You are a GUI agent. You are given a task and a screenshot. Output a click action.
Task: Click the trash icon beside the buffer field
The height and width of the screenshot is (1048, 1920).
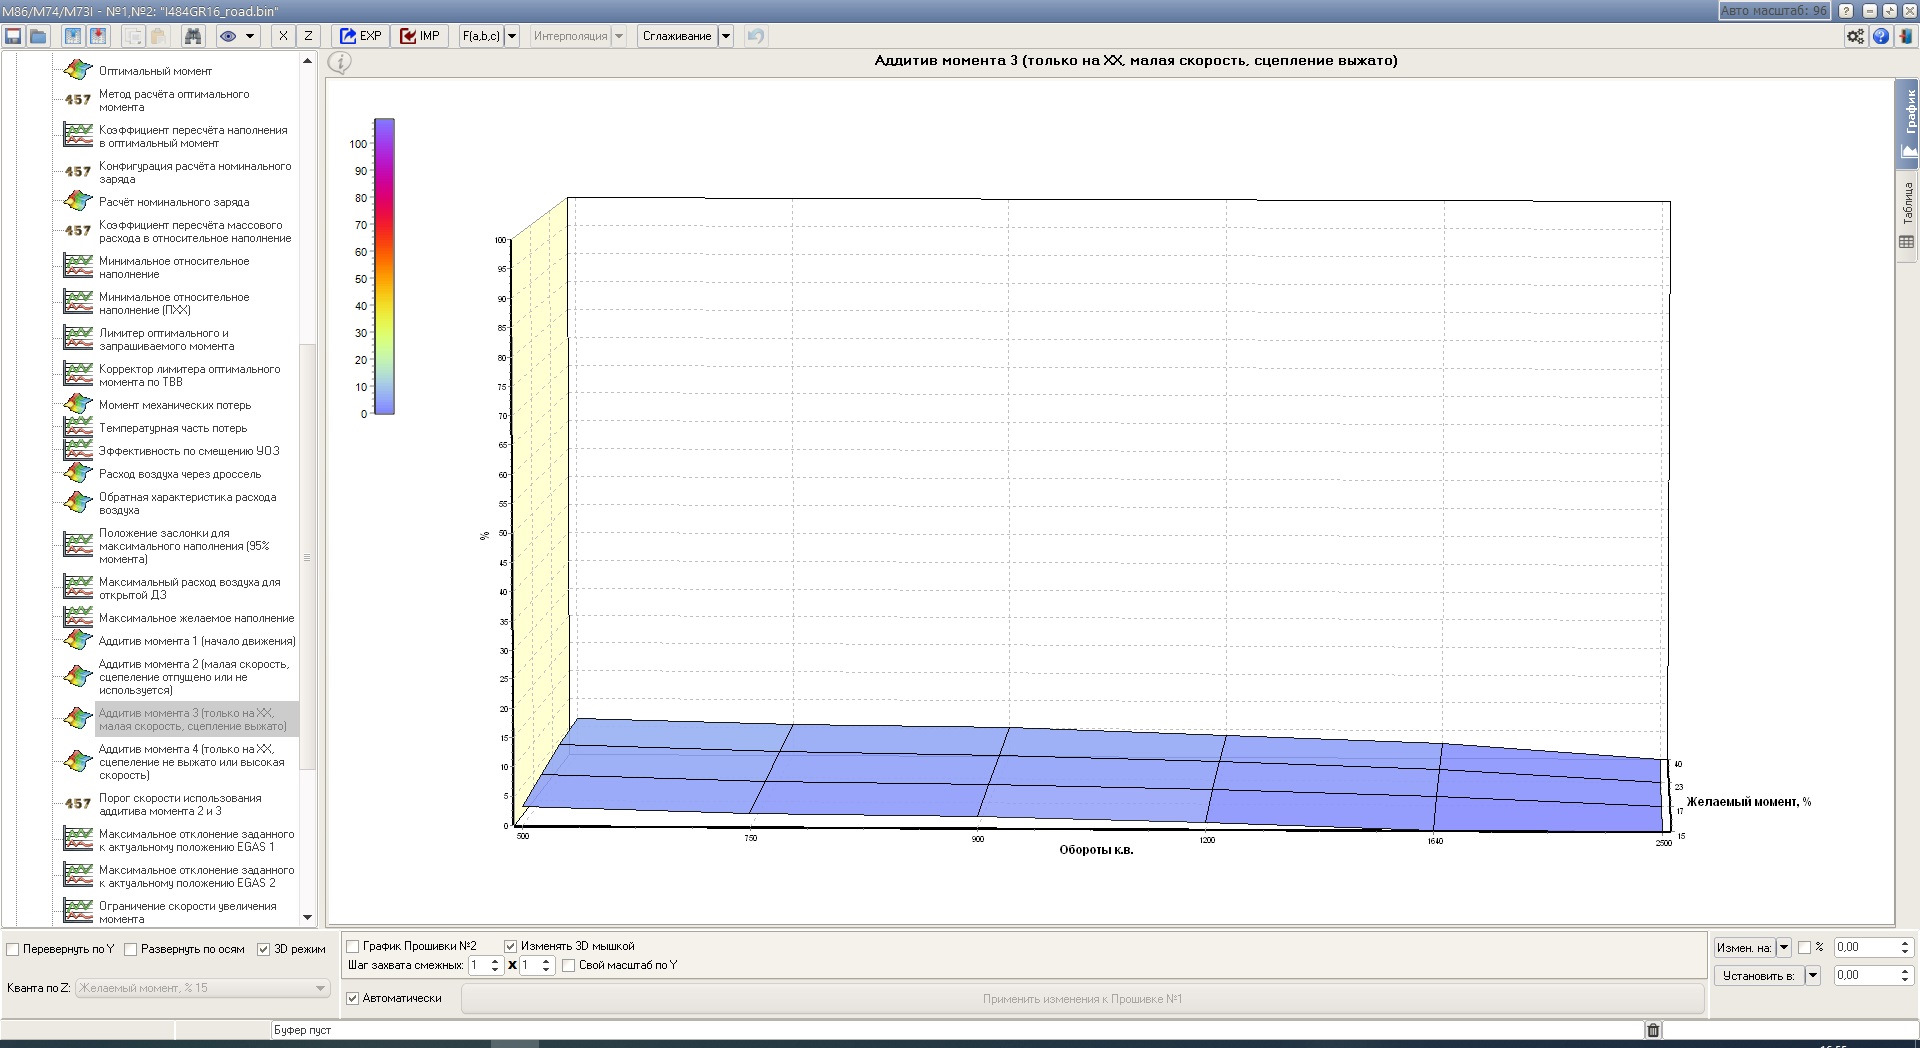1653,1030
